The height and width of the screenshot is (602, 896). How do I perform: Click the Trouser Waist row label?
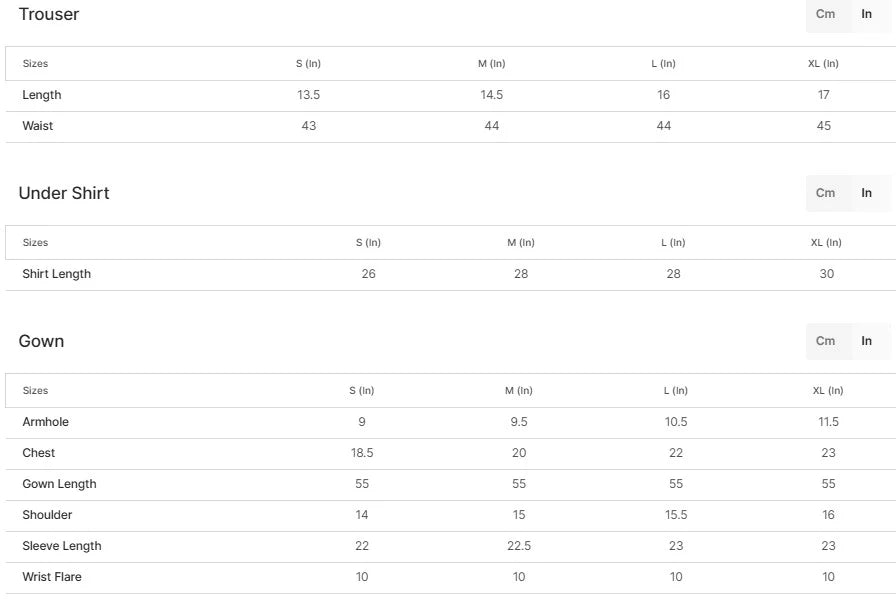[38, 126]
